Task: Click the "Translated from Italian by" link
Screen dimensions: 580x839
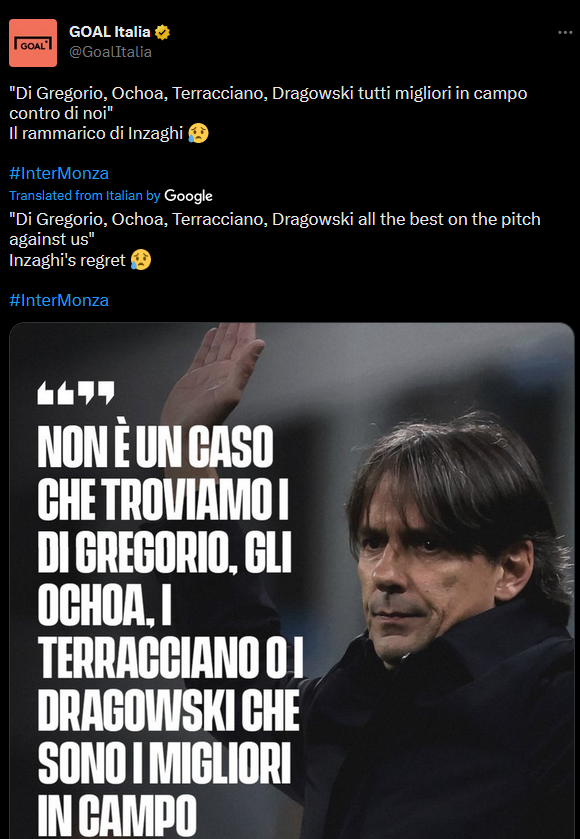Action: click(x=85, y=196)
